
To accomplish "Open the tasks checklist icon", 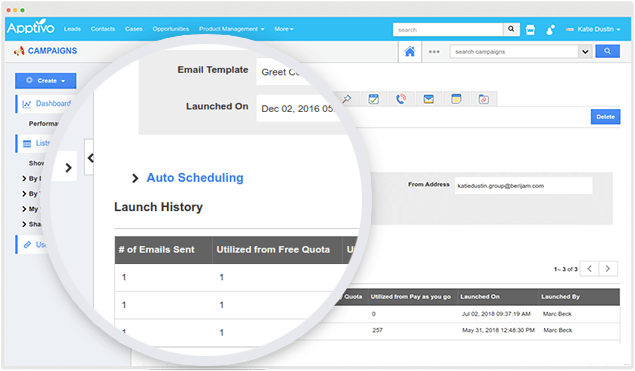I will [373, 99].
